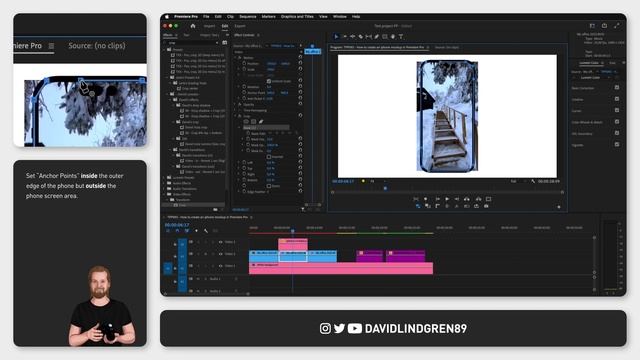Open the Button Editor plus icon
This screenshot has width=640, height=360.
pyautogui.click(x=559, y=207)
